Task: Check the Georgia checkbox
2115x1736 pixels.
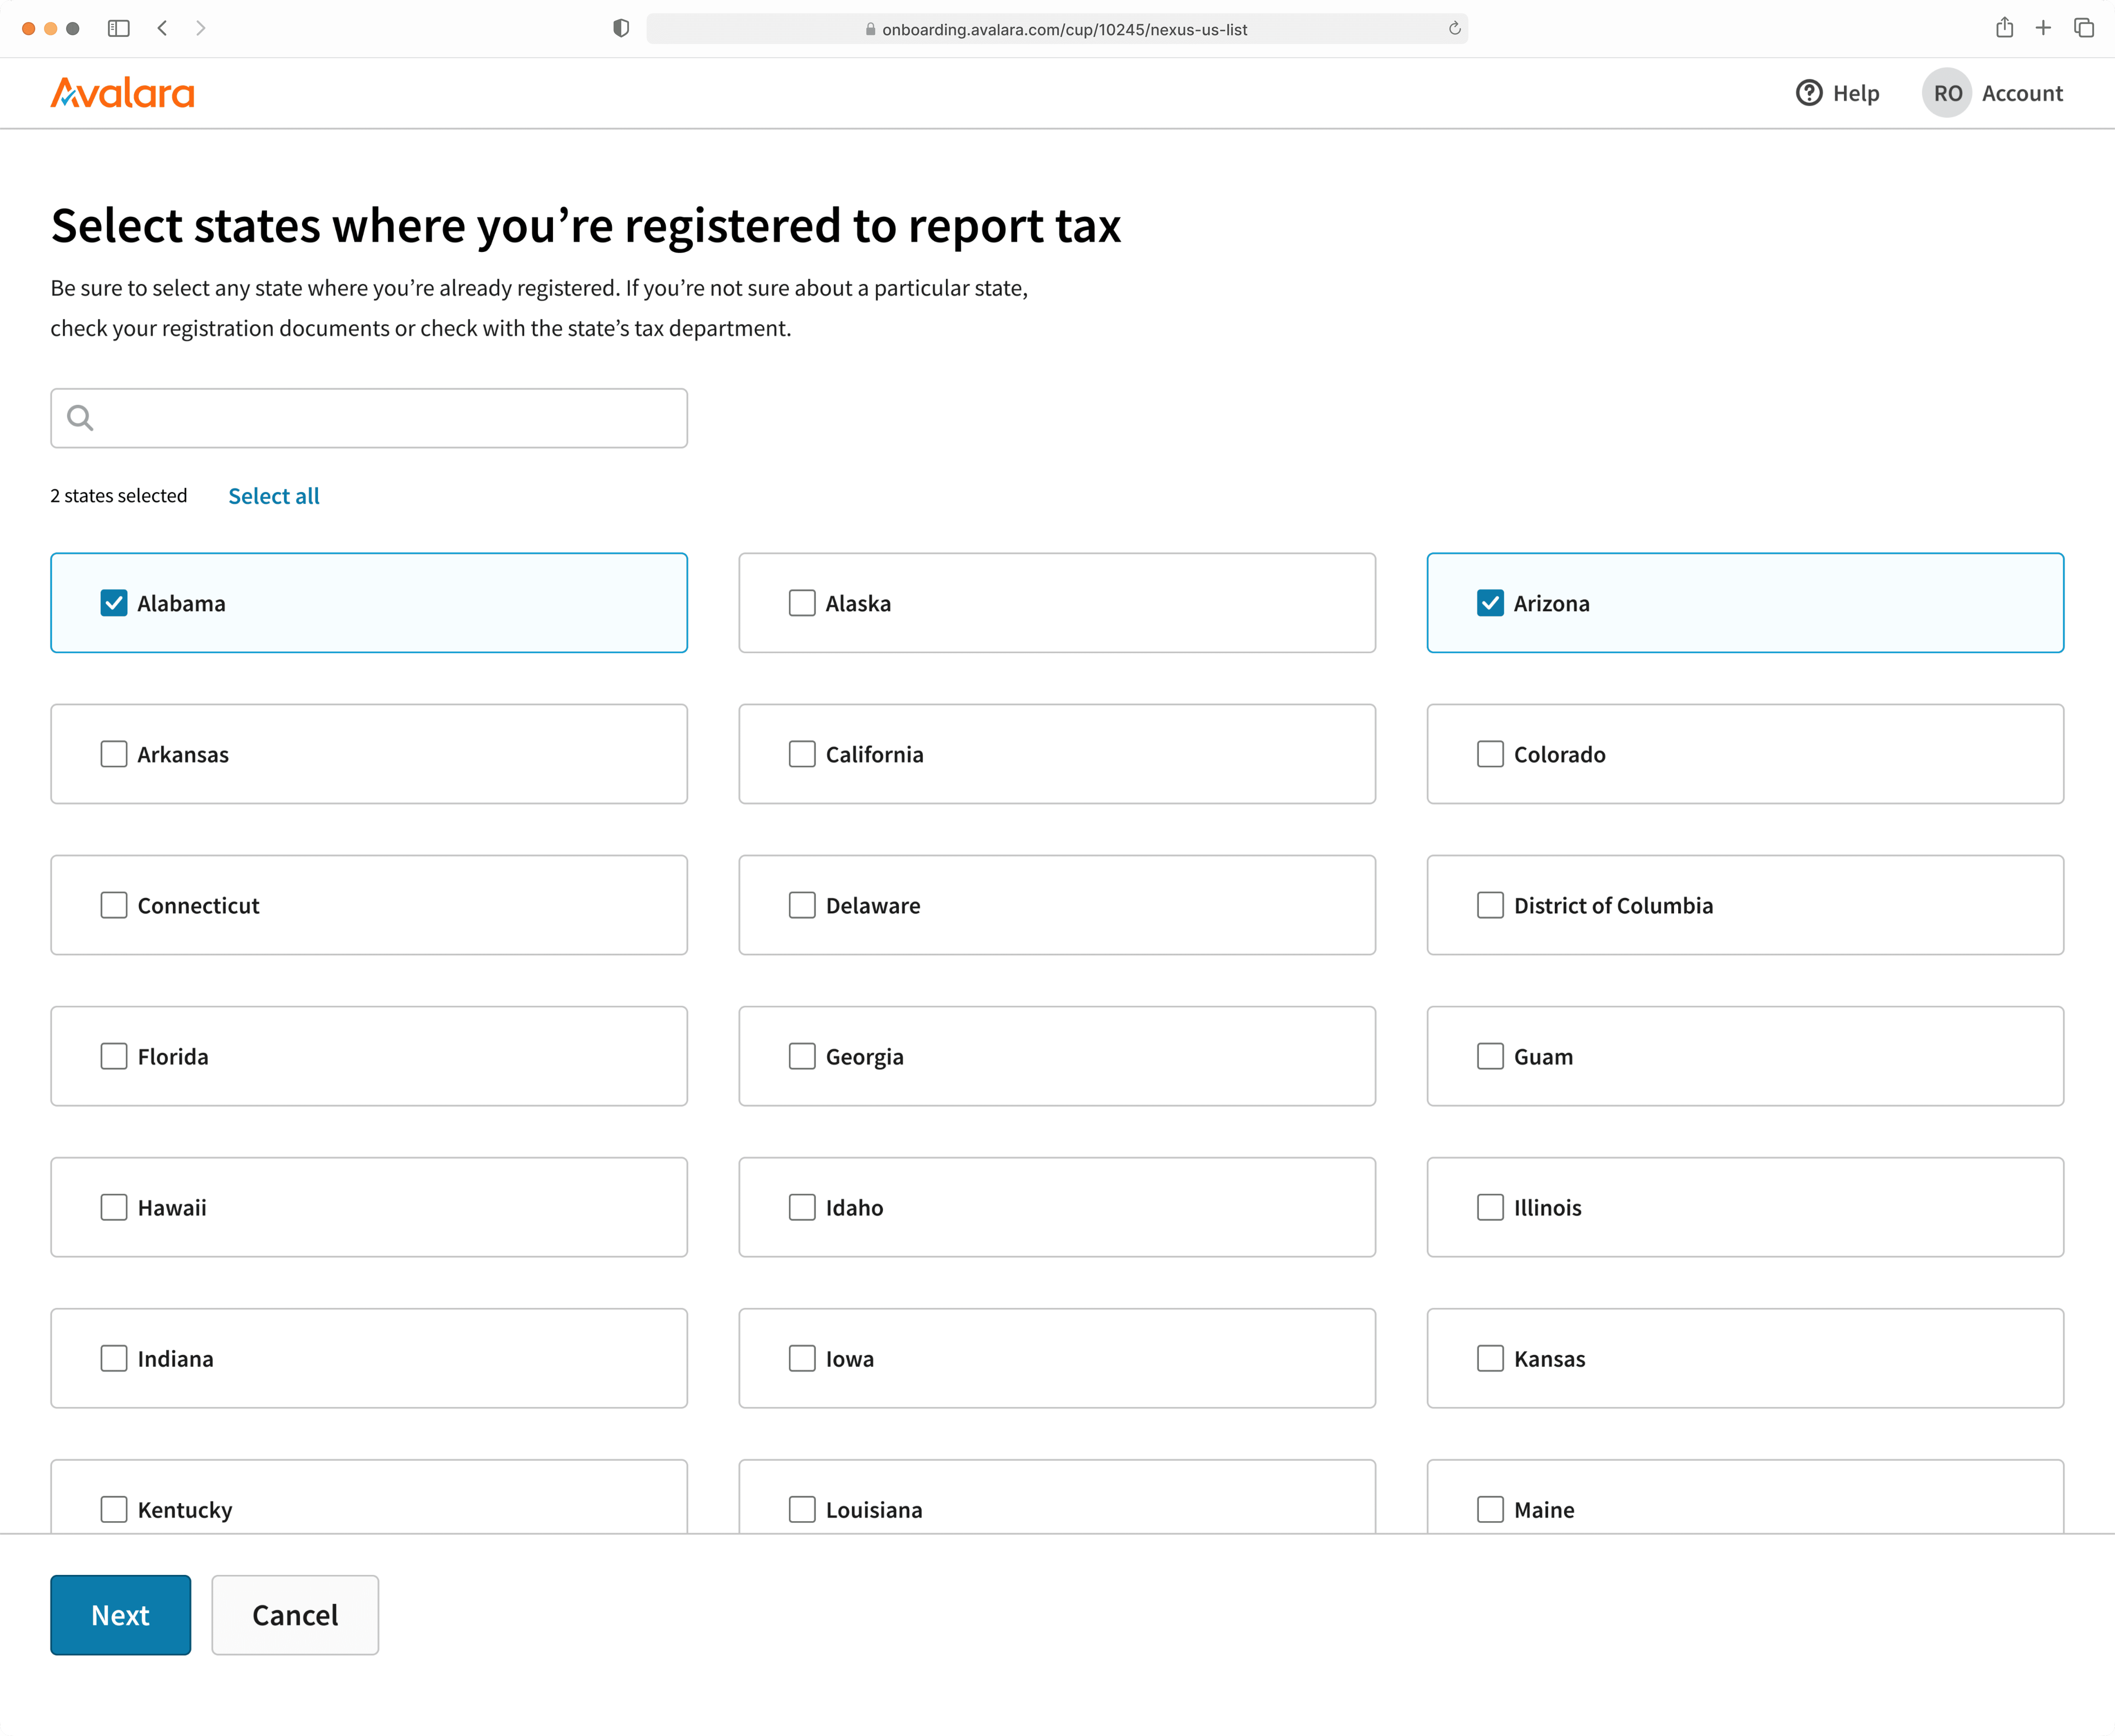Action: point(802,1056)
